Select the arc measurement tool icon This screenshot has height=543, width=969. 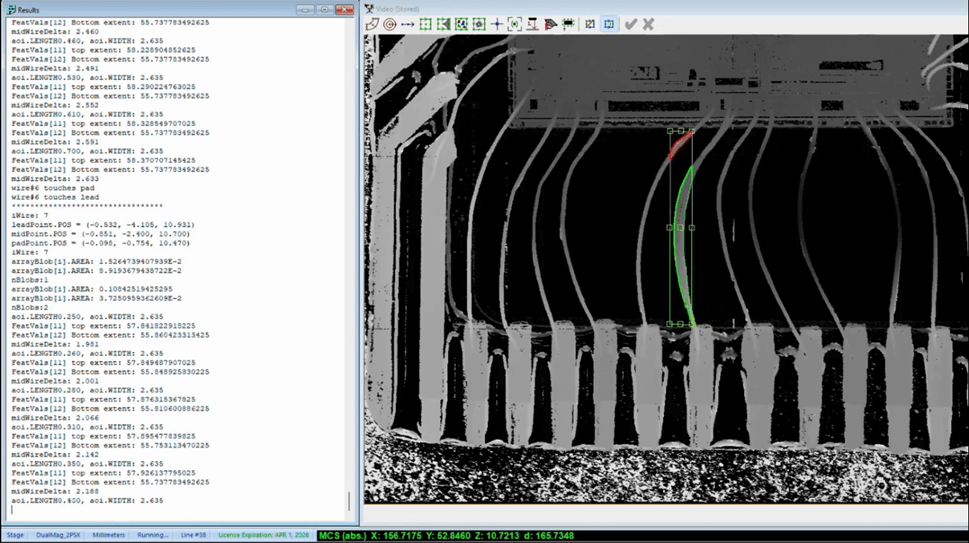[373, 24]
